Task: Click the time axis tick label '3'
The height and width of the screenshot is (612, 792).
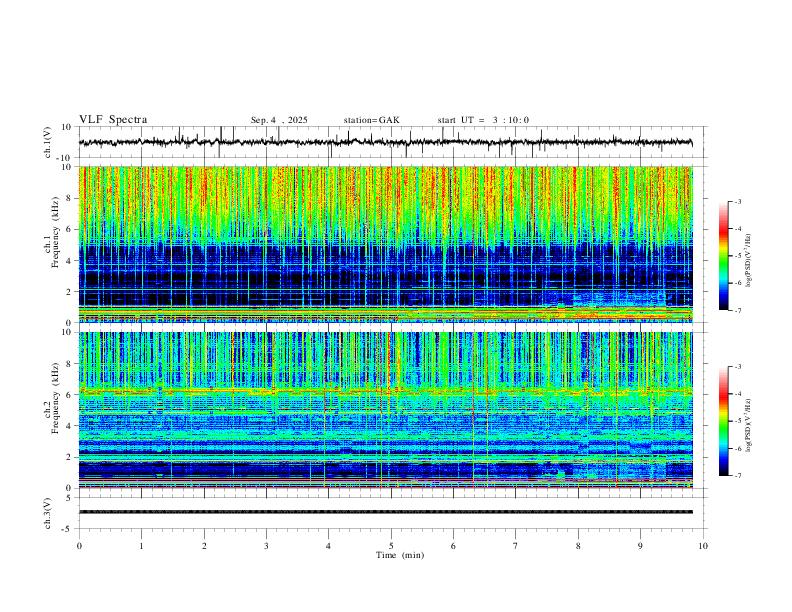Action: click(266, 546)
